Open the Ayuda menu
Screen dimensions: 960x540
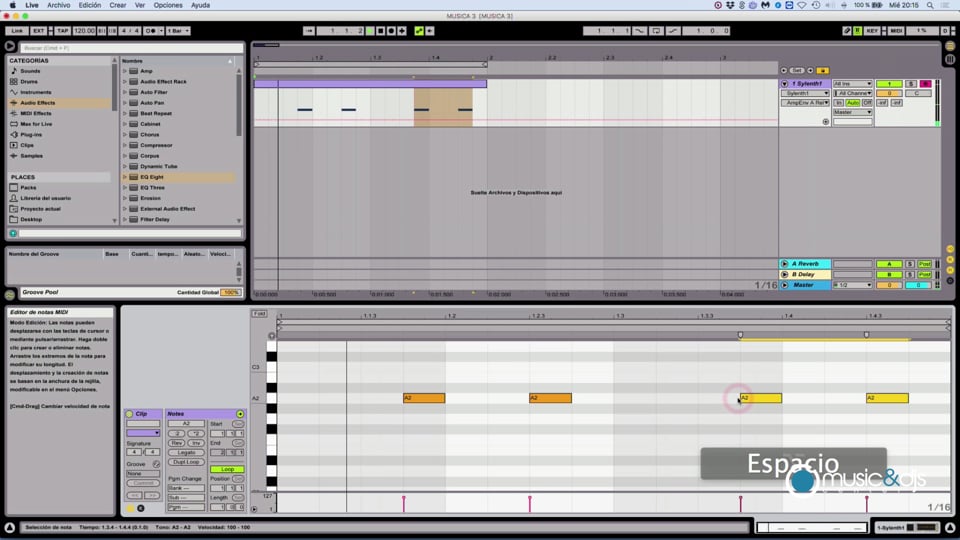[x=200, y=5]
